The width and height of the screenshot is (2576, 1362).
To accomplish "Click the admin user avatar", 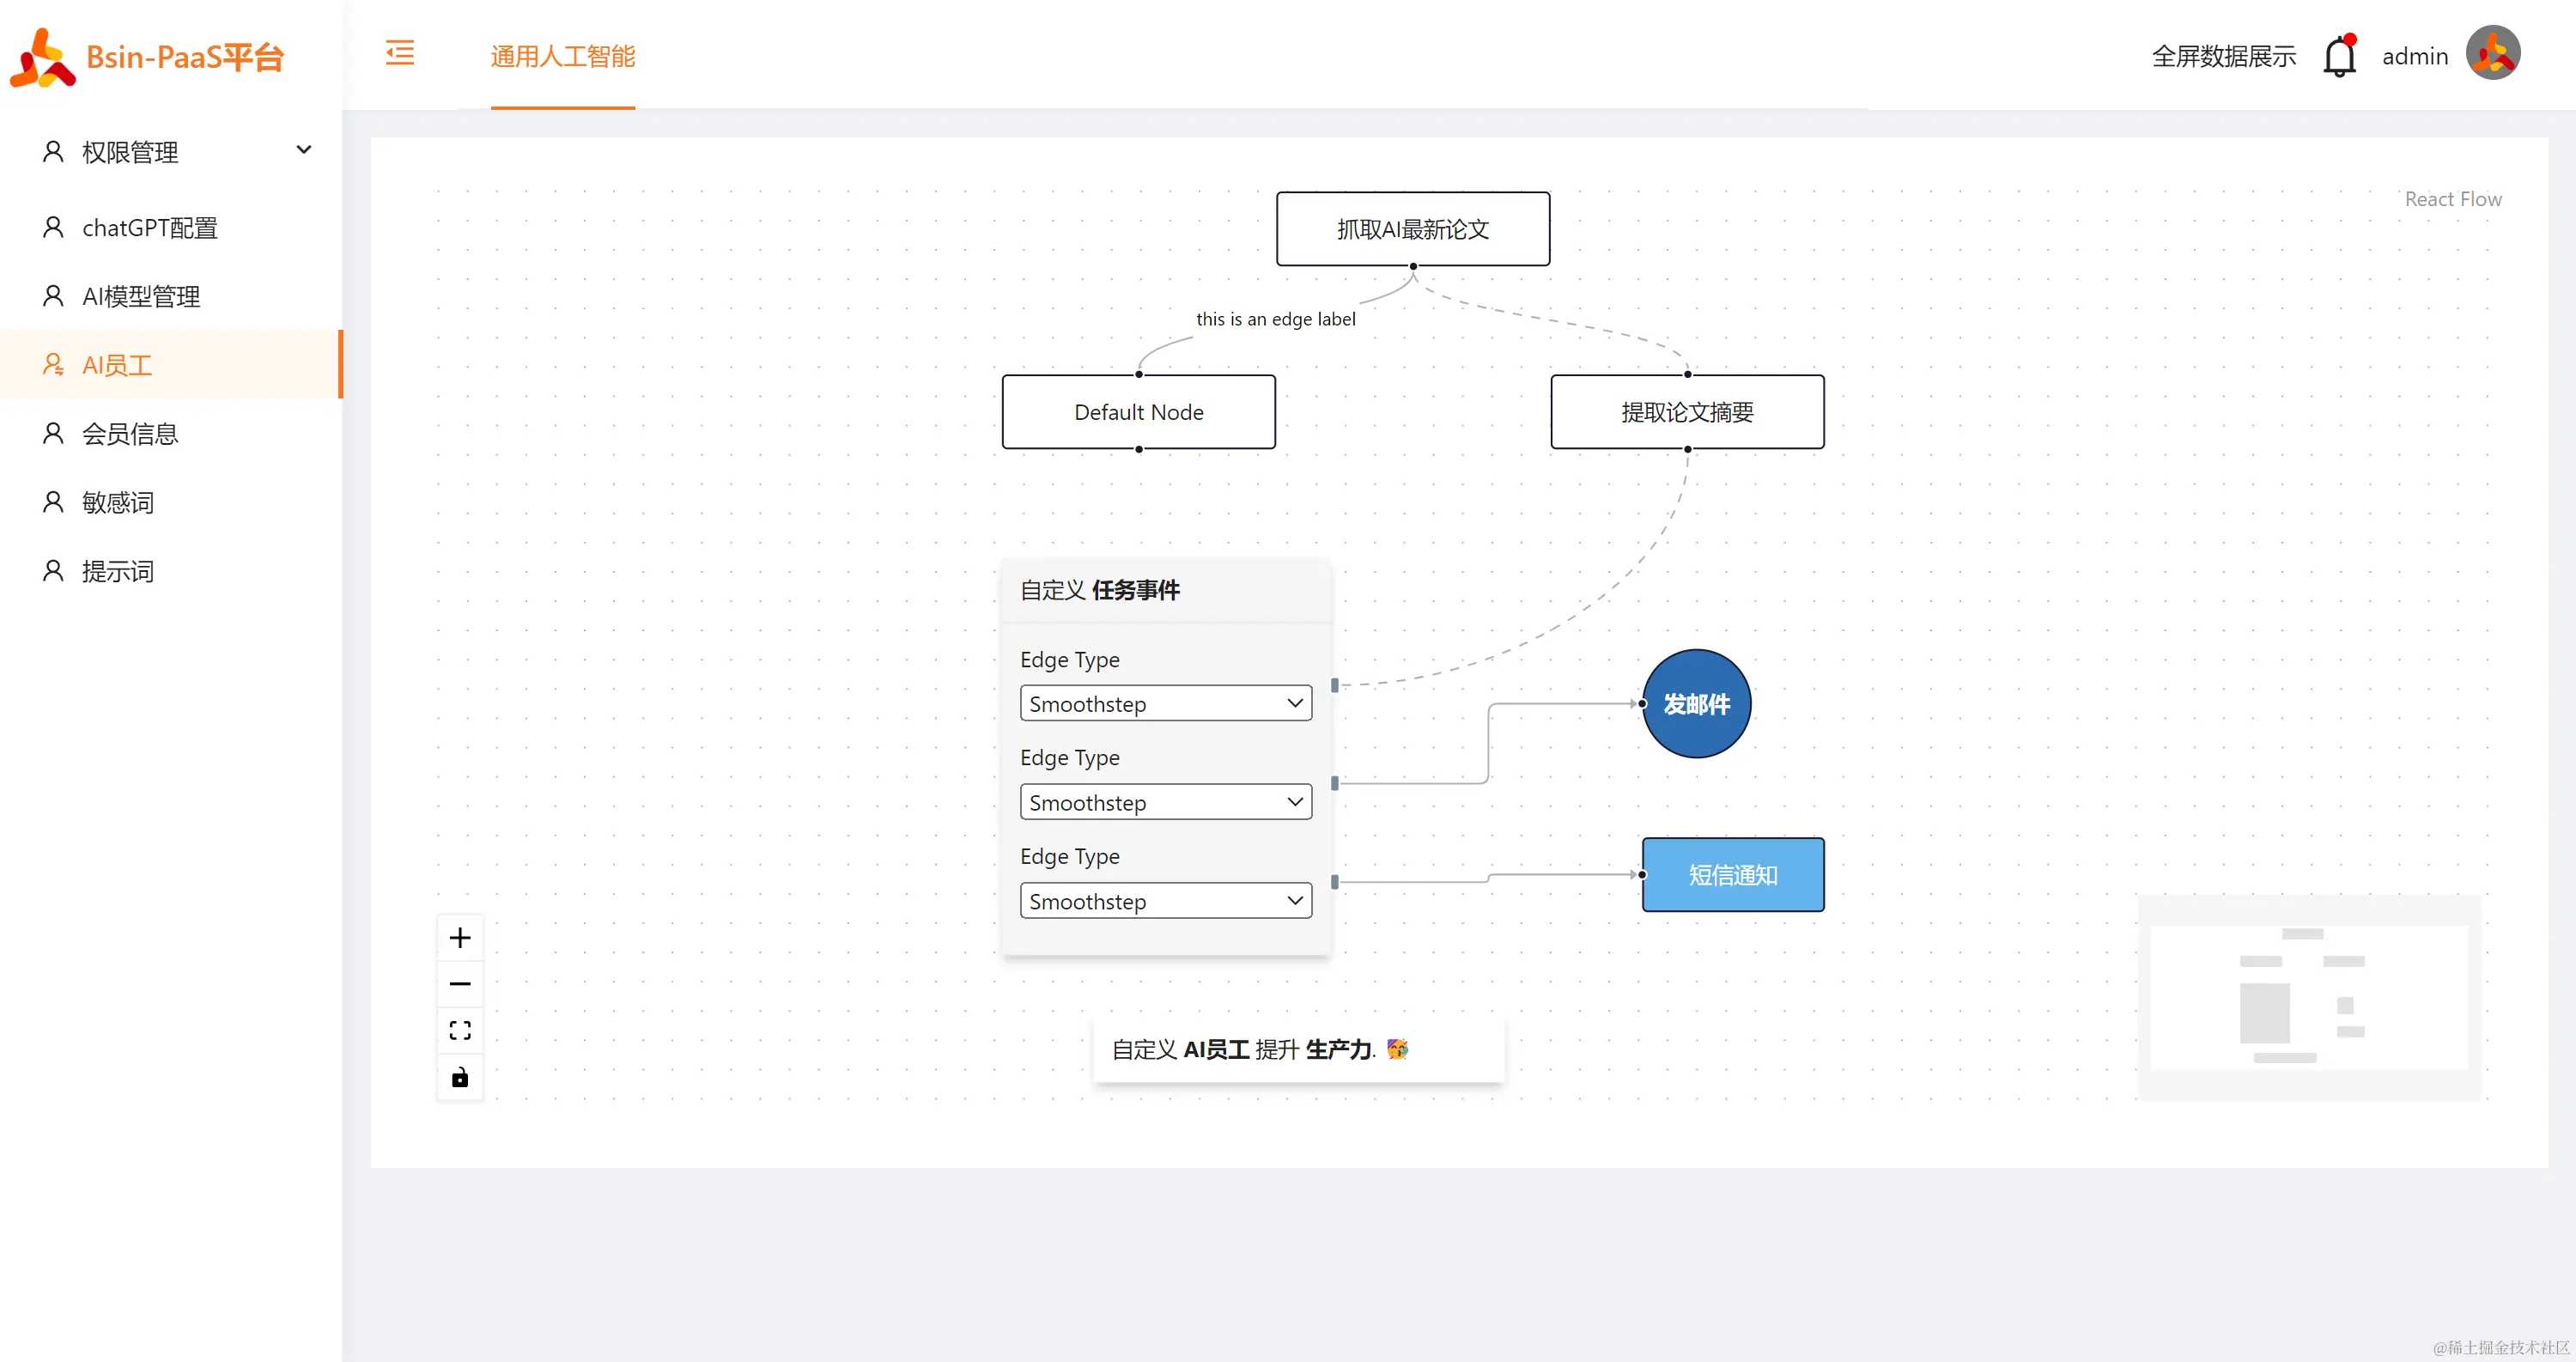I will (x=2493, y=53).
